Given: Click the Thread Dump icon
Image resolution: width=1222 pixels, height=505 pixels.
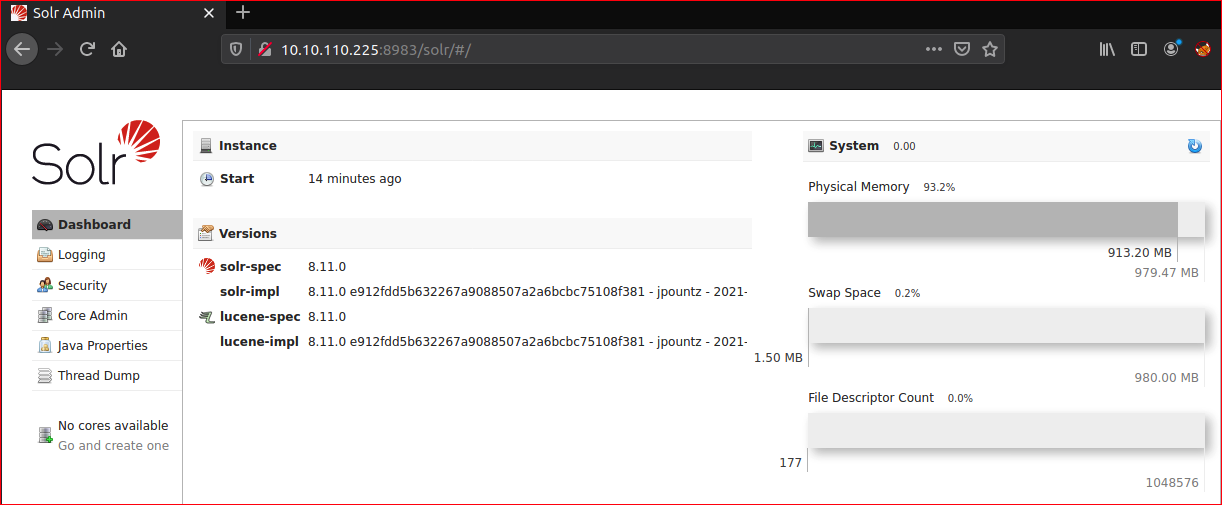Looking at the screenshot, I should pos(45,376).
